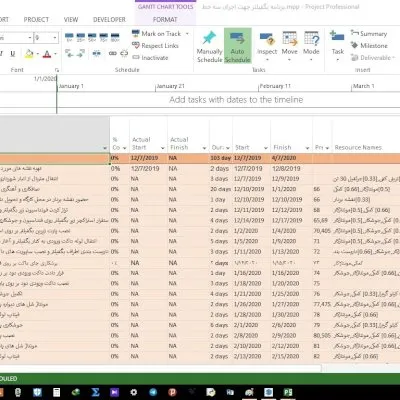The height and width of the screenshot is (400, 400).
Task: Select the start date cell '2/1/2020'
Action: tap(252, 325)
